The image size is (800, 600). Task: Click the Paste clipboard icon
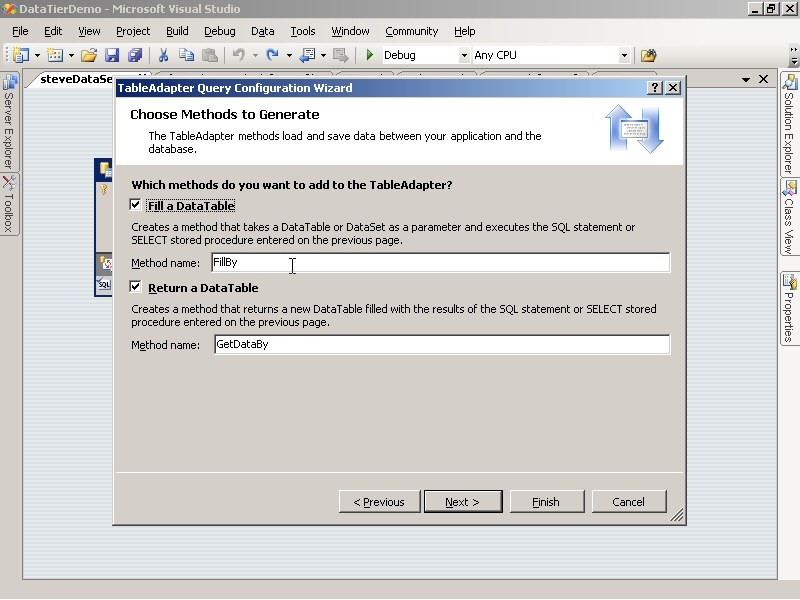(210, 55)
